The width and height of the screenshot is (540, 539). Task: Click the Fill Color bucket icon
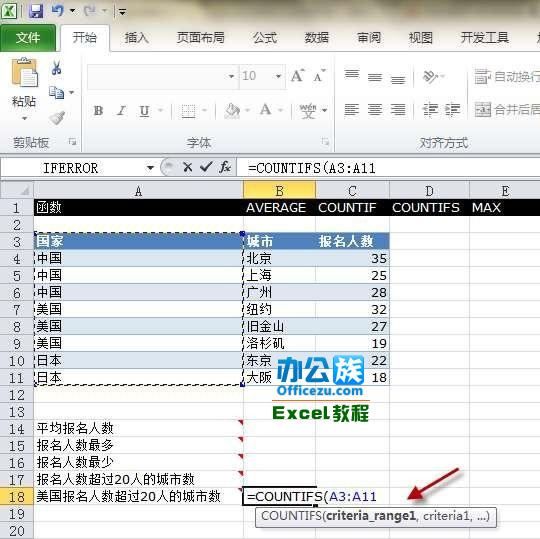232,111
